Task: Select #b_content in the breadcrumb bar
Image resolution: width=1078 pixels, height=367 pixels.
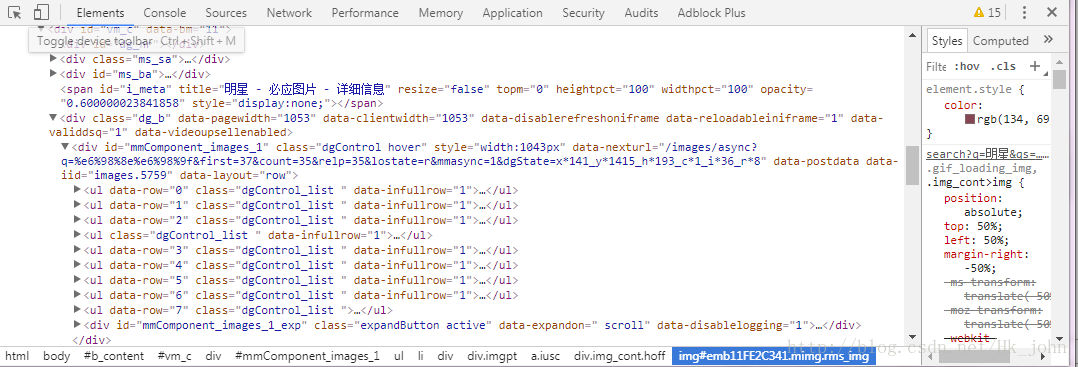Action: tap(114, 356)
